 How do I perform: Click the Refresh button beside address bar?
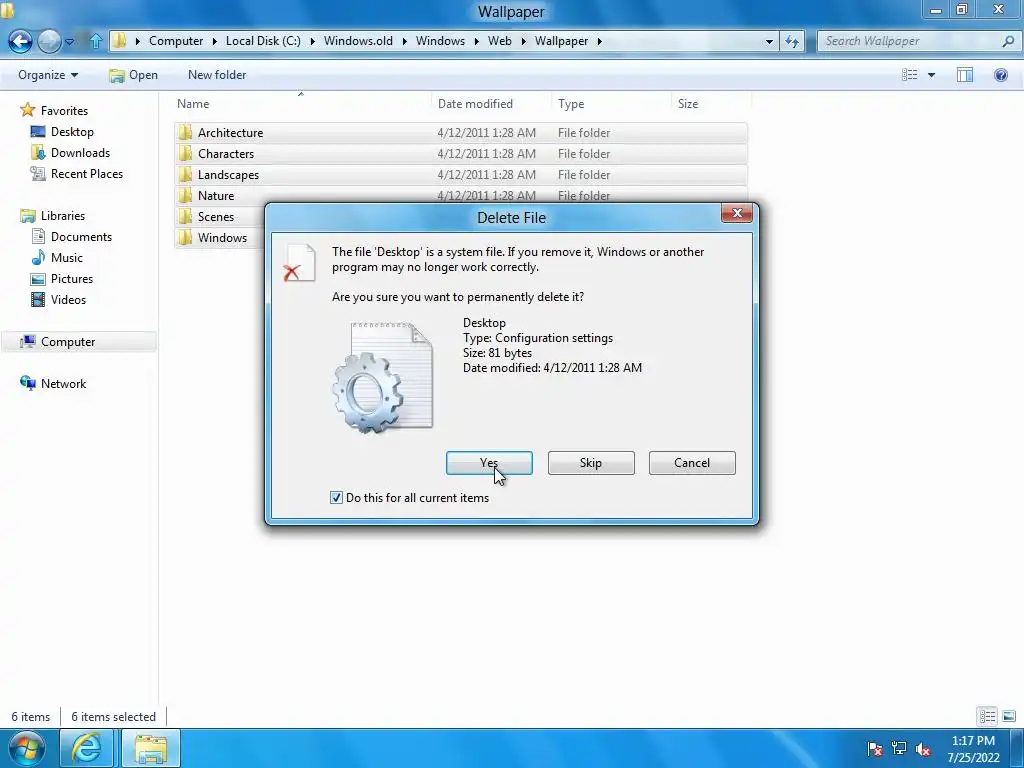click(x=792, y=41)
